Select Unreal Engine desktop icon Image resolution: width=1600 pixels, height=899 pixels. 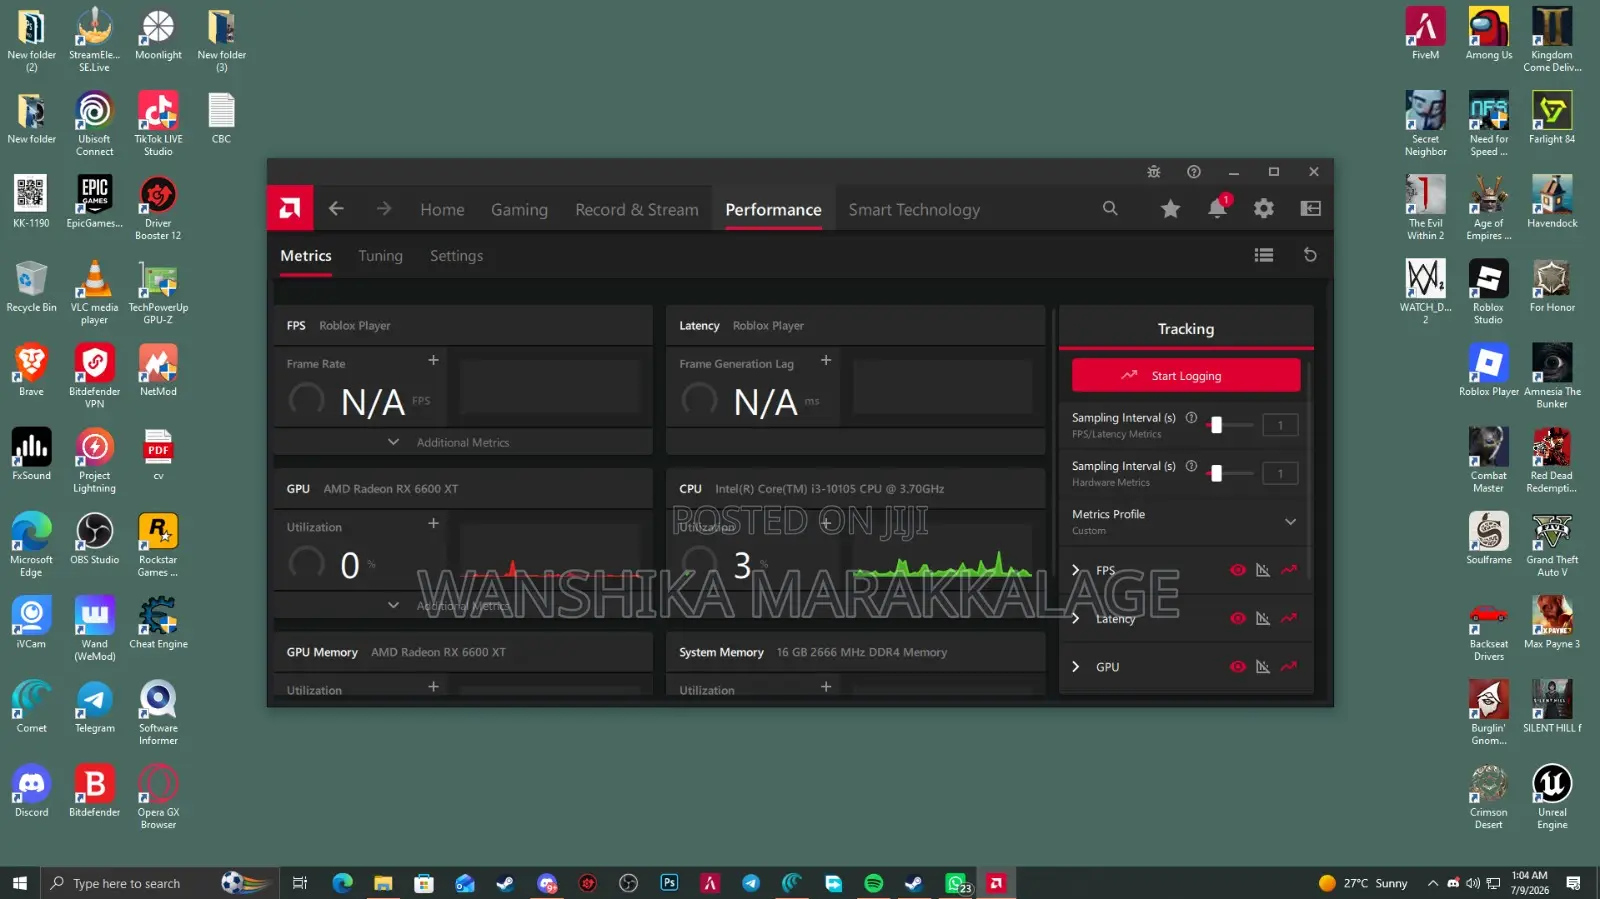[1552, 796]
